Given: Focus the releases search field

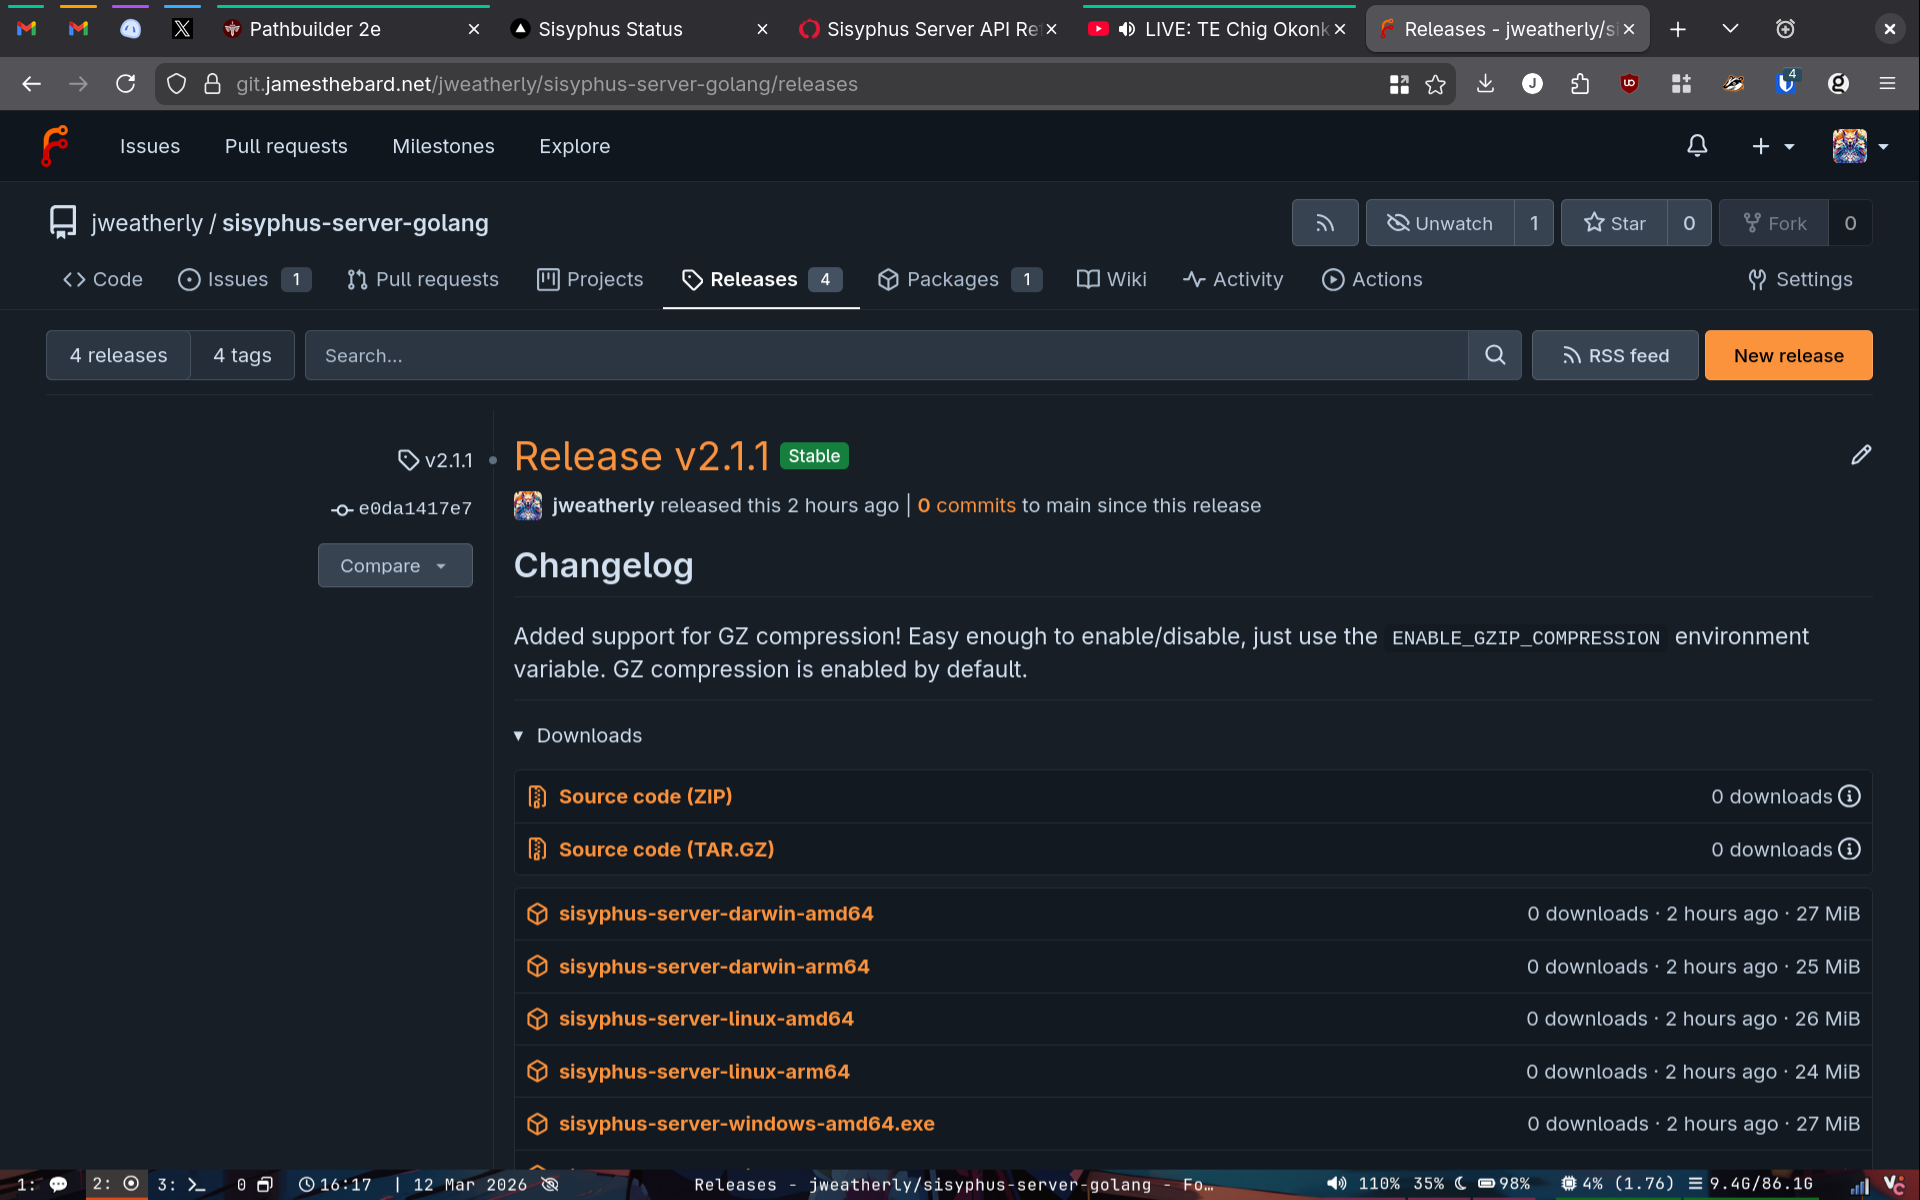Looking at the screenshot, I should pos(885,355).
